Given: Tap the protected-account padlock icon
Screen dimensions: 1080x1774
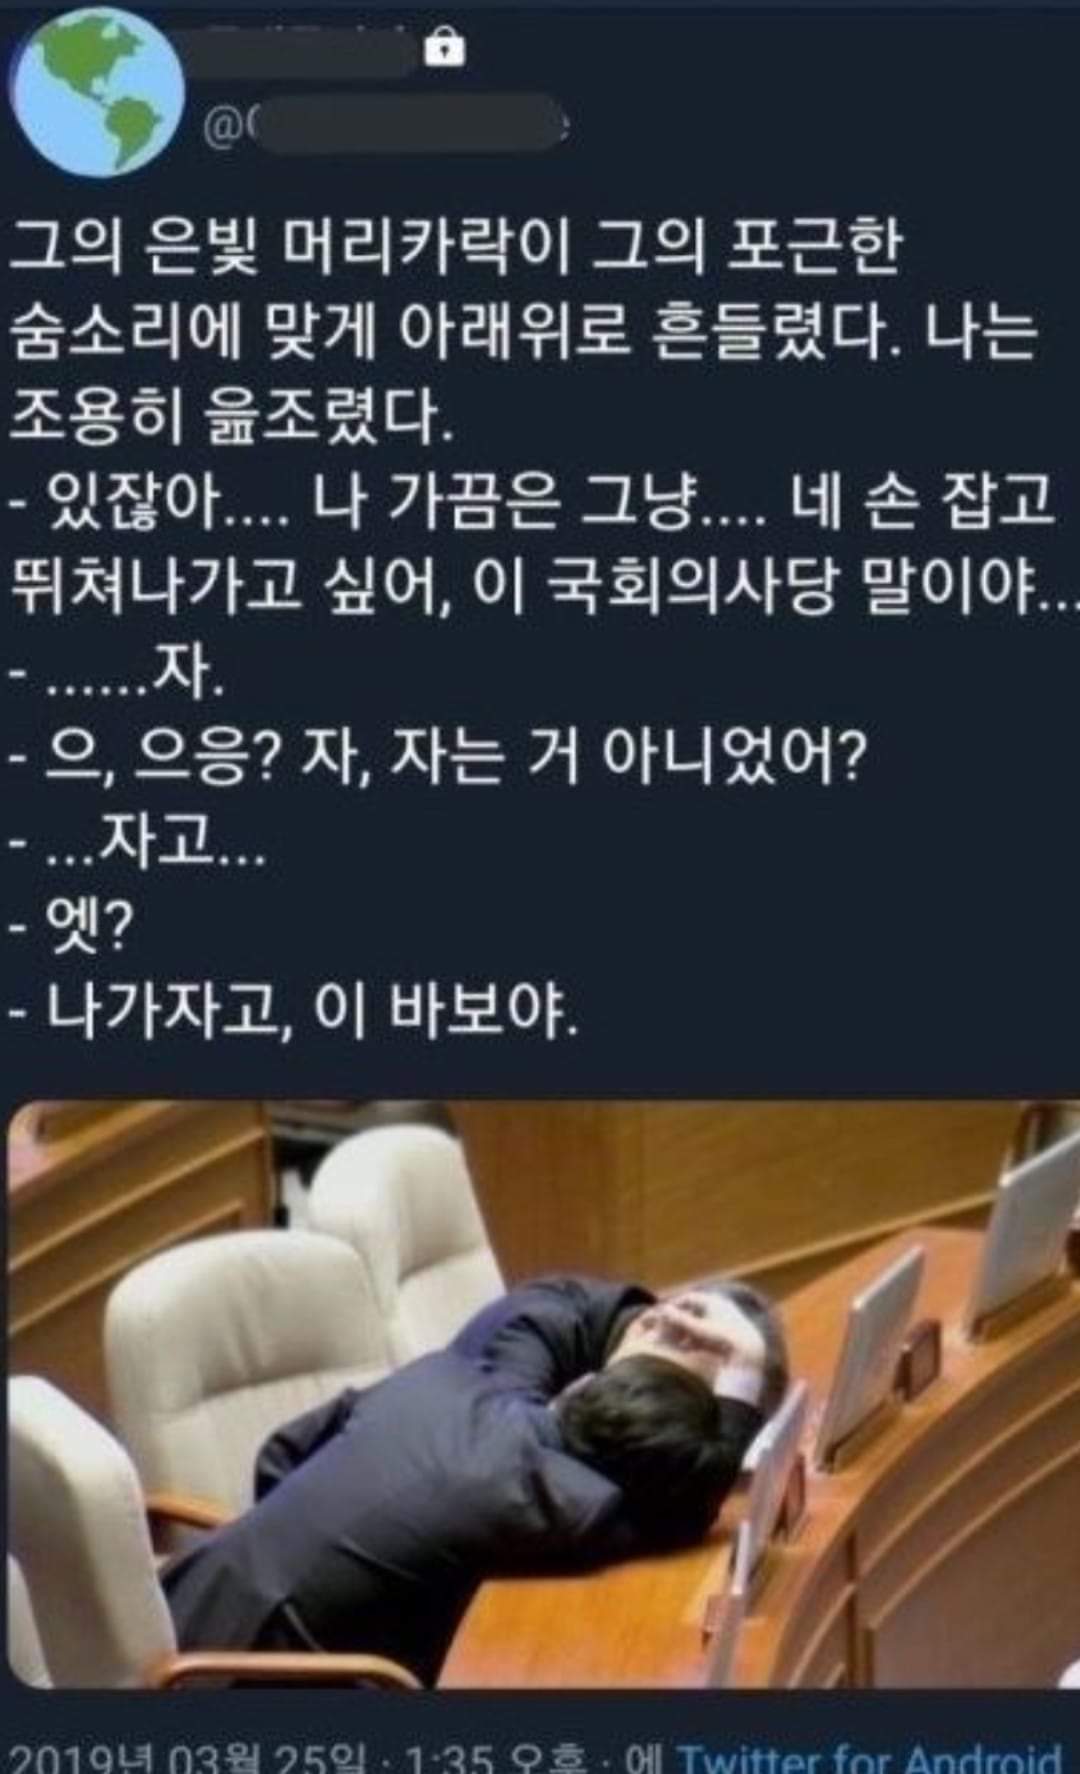Looking at the screenshot, I should tap(445, 49).
